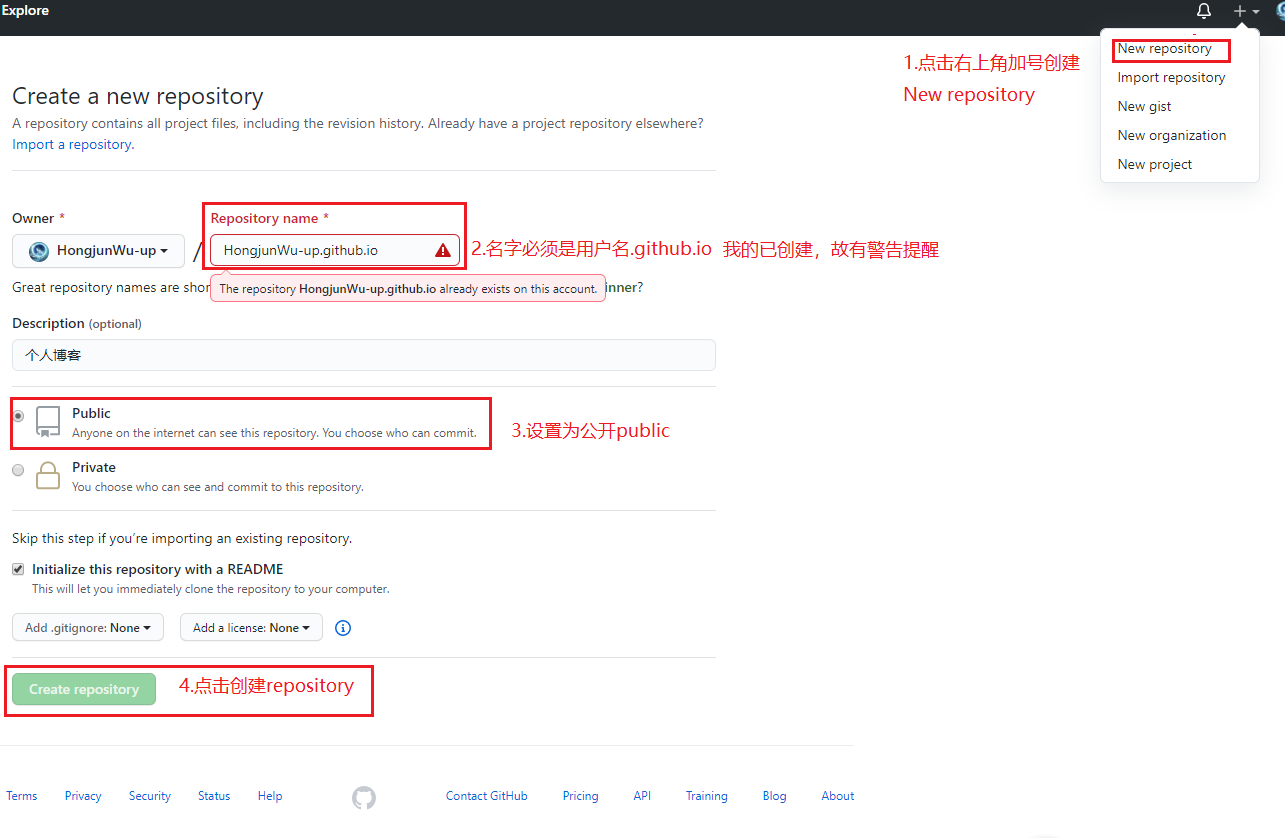Follow the Import a repository link
The height and width of the screenshot is (838, 1285).
[x=71, y=144]
